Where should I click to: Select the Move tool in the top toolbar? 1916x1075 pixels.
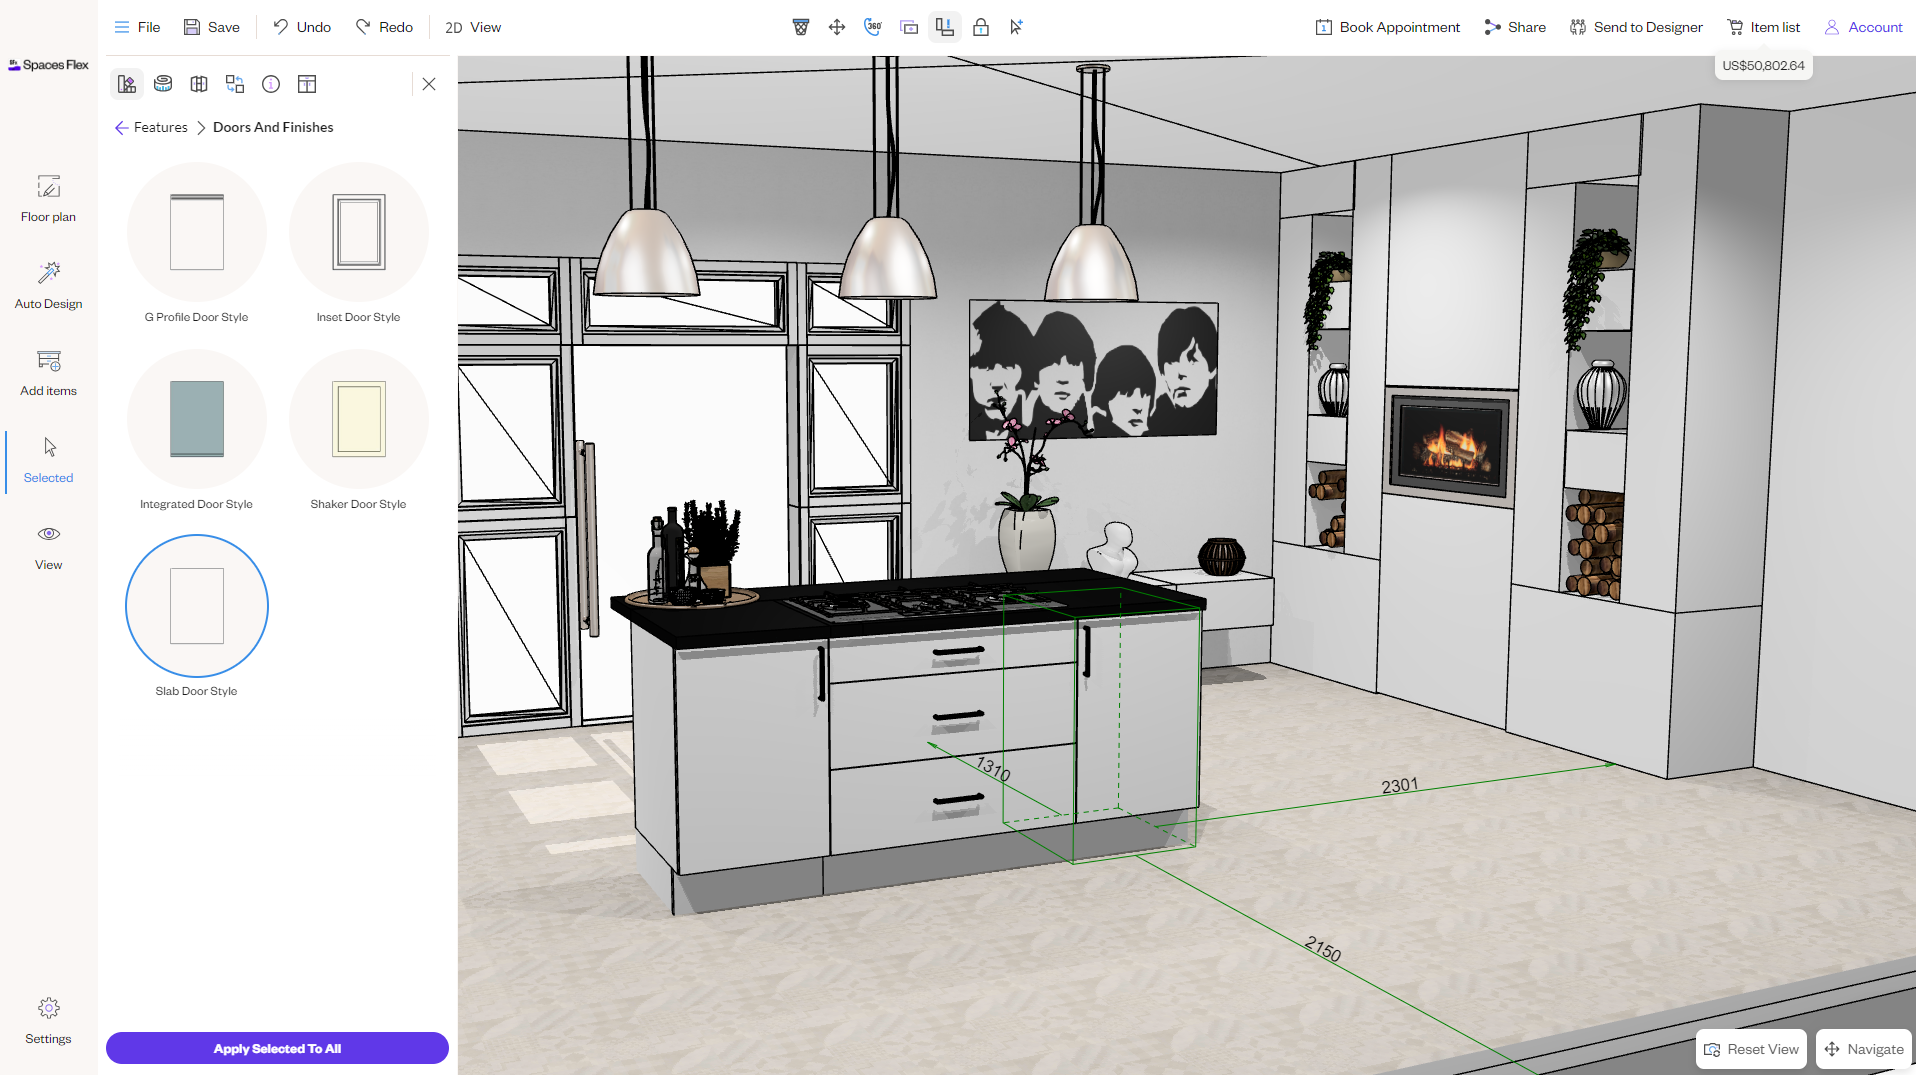pos(836,27)
